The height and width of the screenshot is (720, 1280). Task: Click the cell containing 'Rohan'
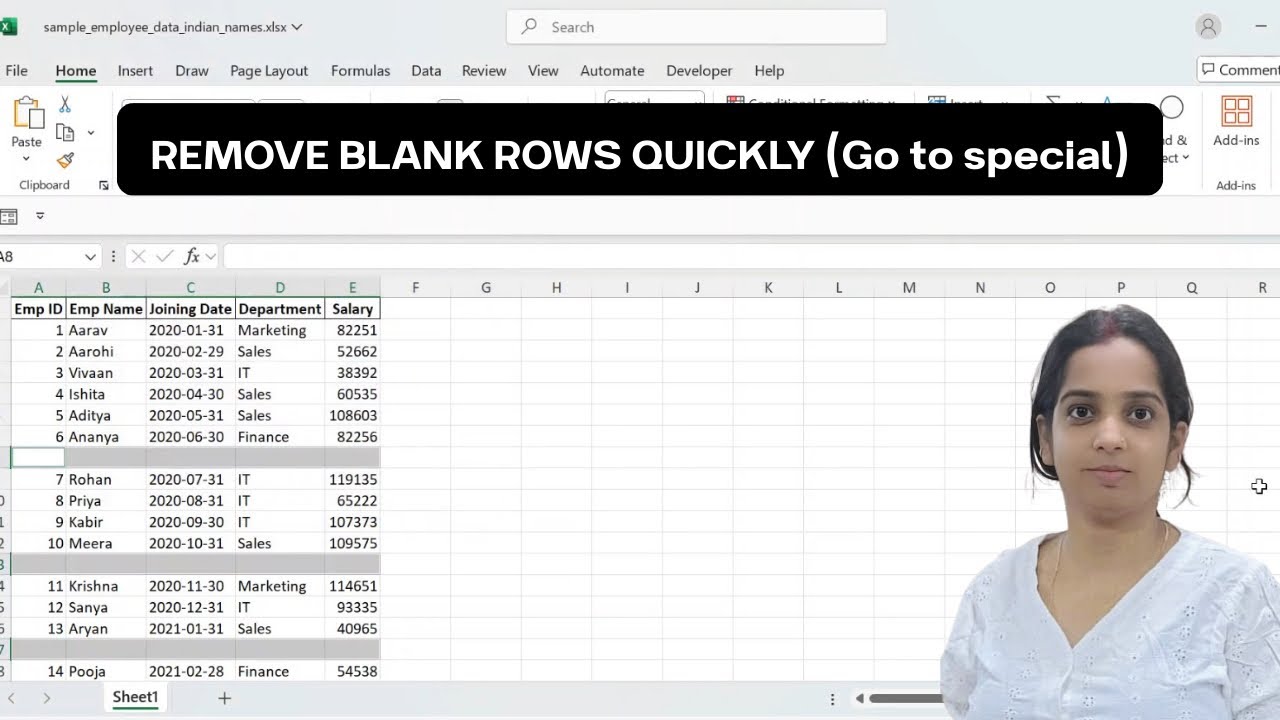[x=106, y=479]
